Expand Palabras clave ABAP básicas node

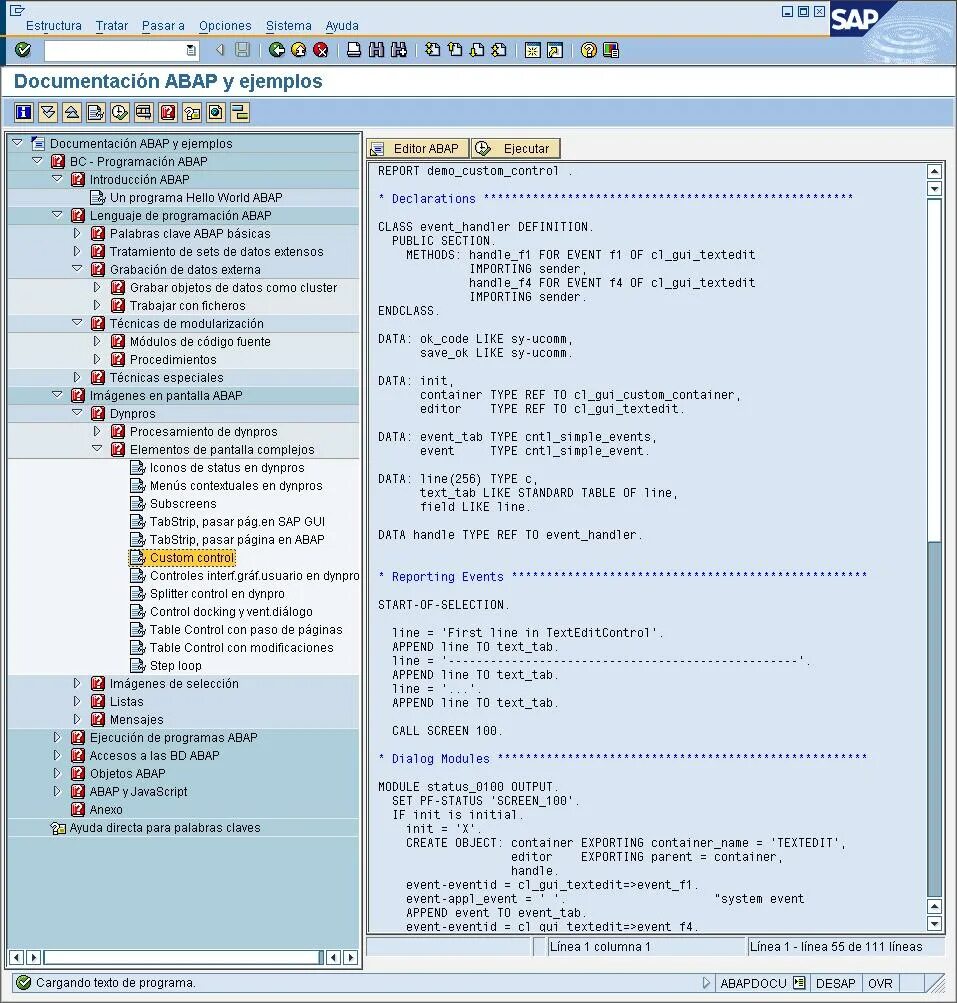(x=77, y=233)
